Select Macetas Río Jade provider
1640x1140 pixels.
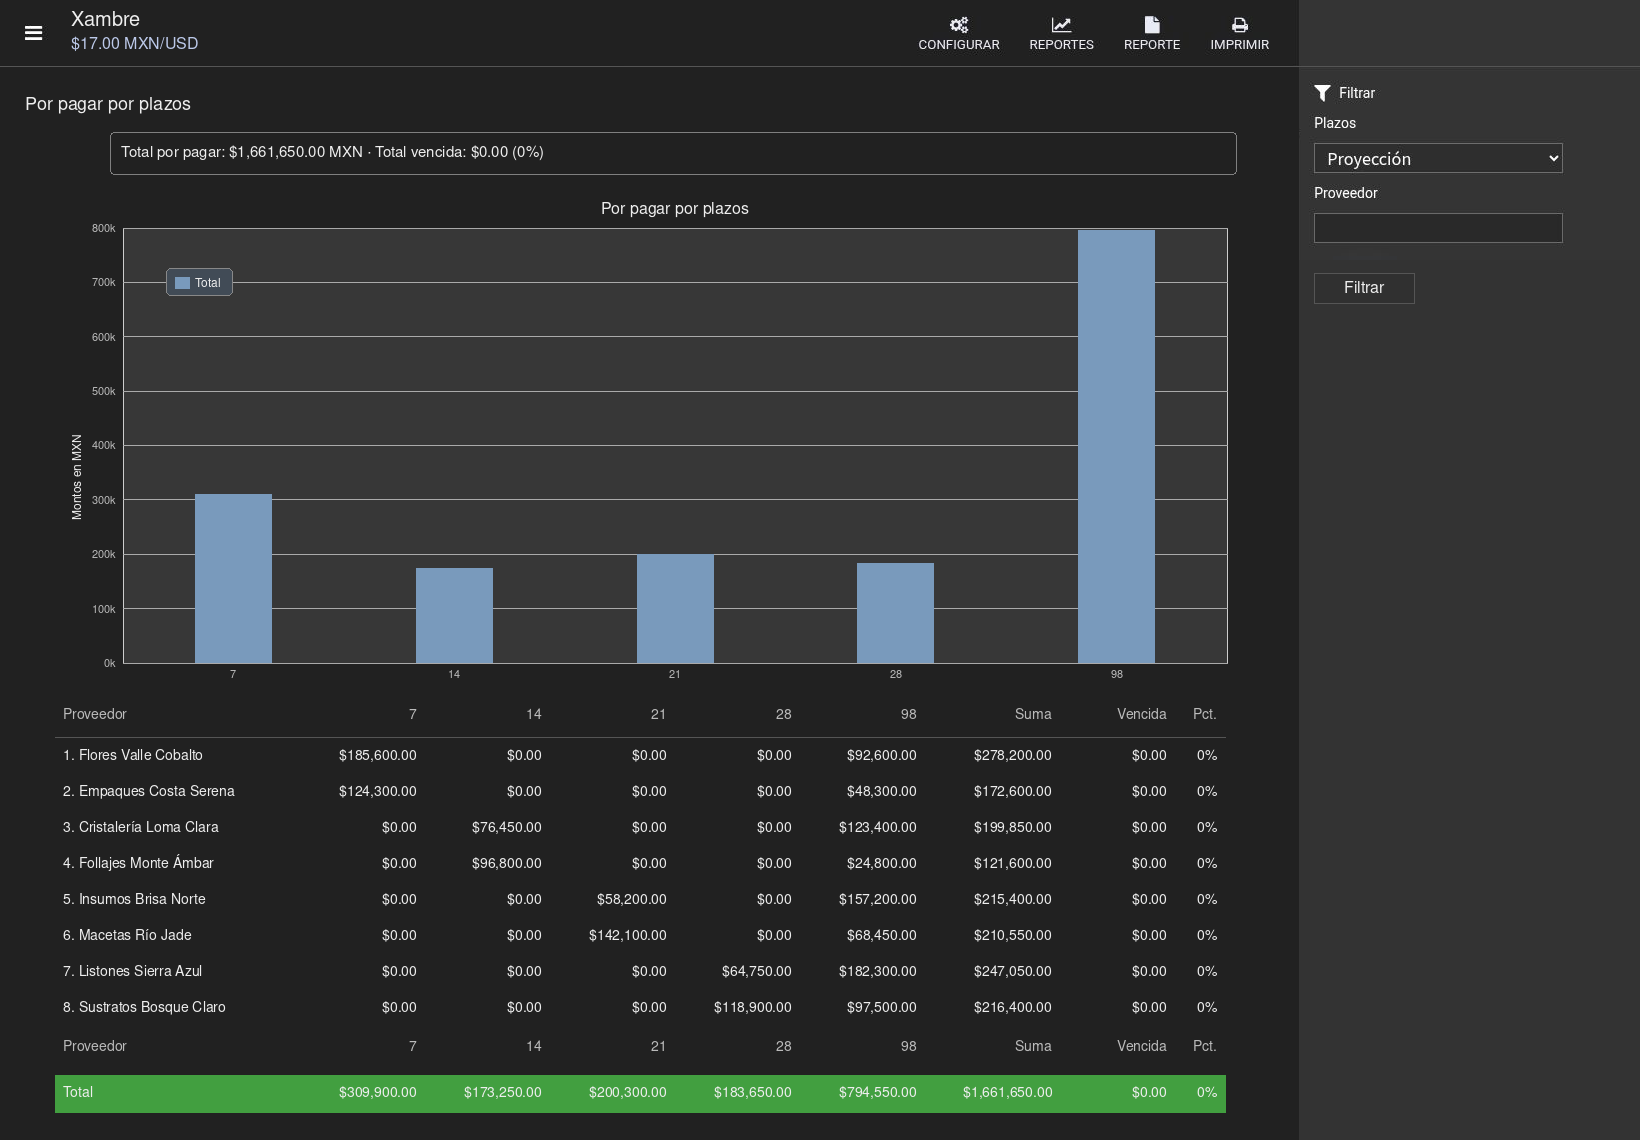[x=127, y=935]
